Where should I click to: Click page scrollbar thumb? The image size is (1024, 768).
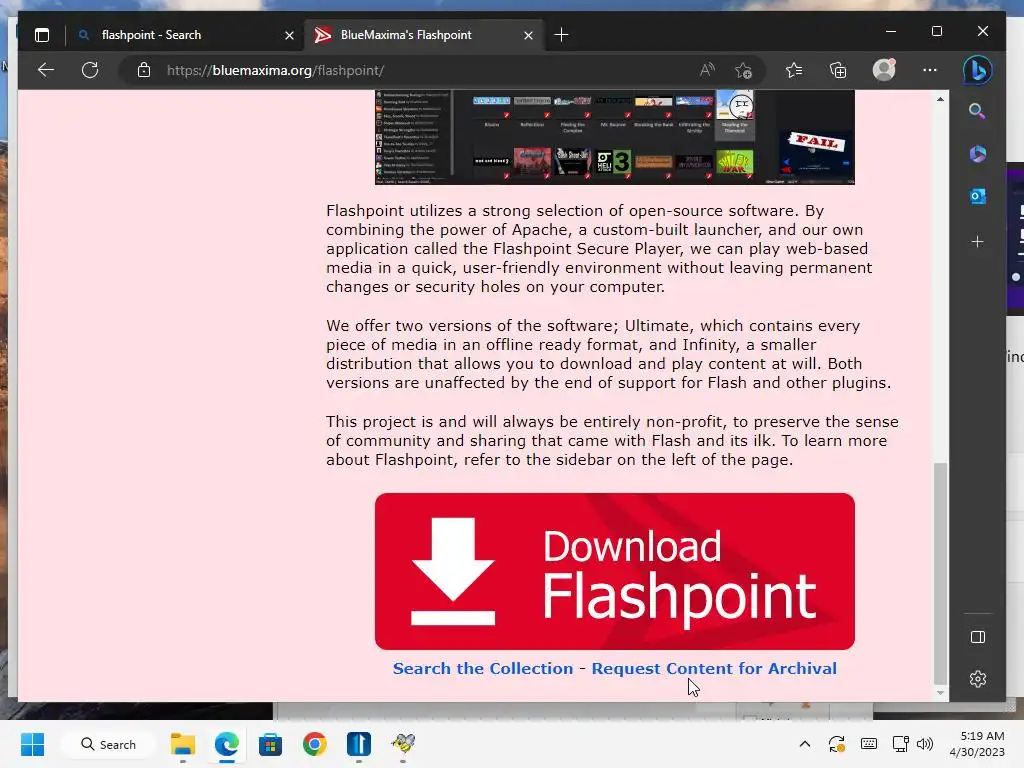click(x=940, y=573)
